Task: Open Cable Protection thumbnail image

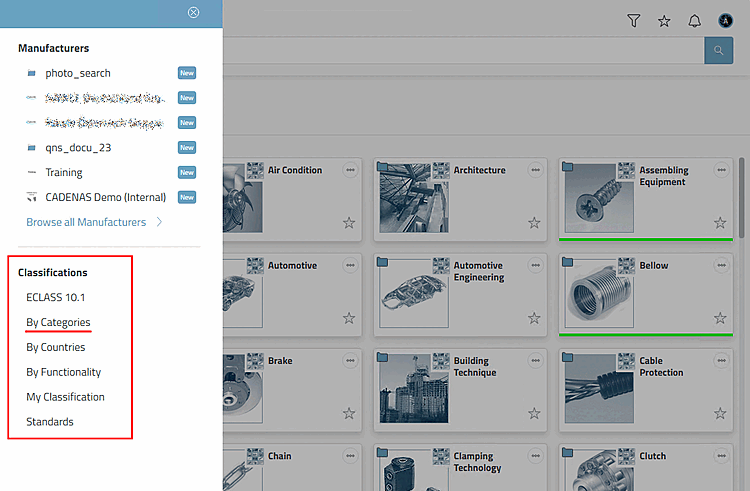Action: pyautogui.click(x=599, y=388)
